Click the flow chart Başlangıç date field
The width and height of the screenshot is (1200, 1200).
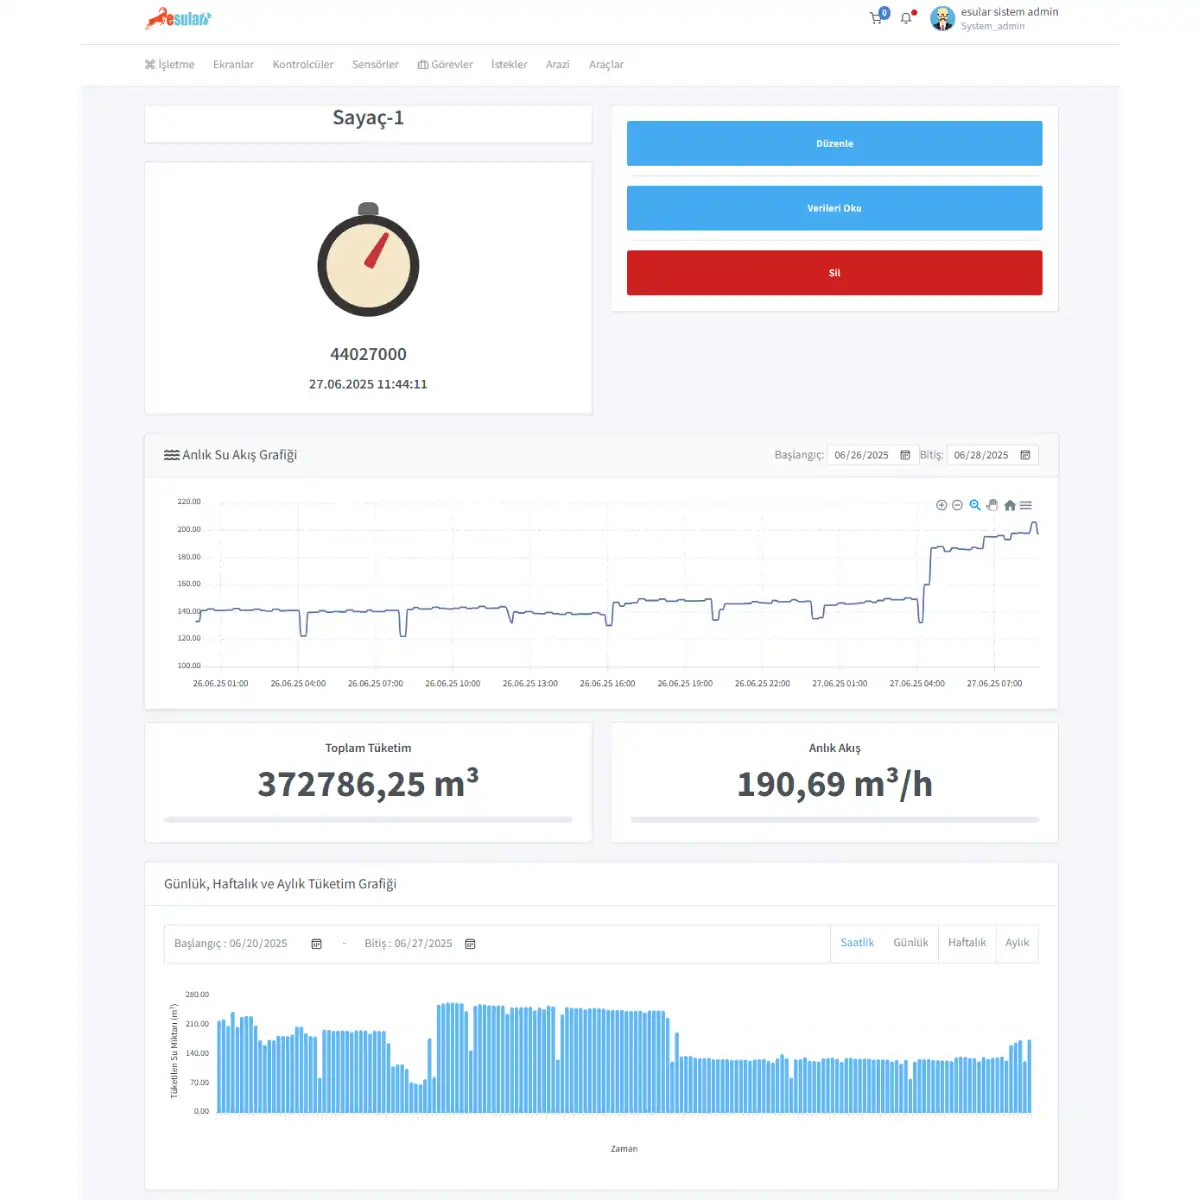(x=862, y=455)
